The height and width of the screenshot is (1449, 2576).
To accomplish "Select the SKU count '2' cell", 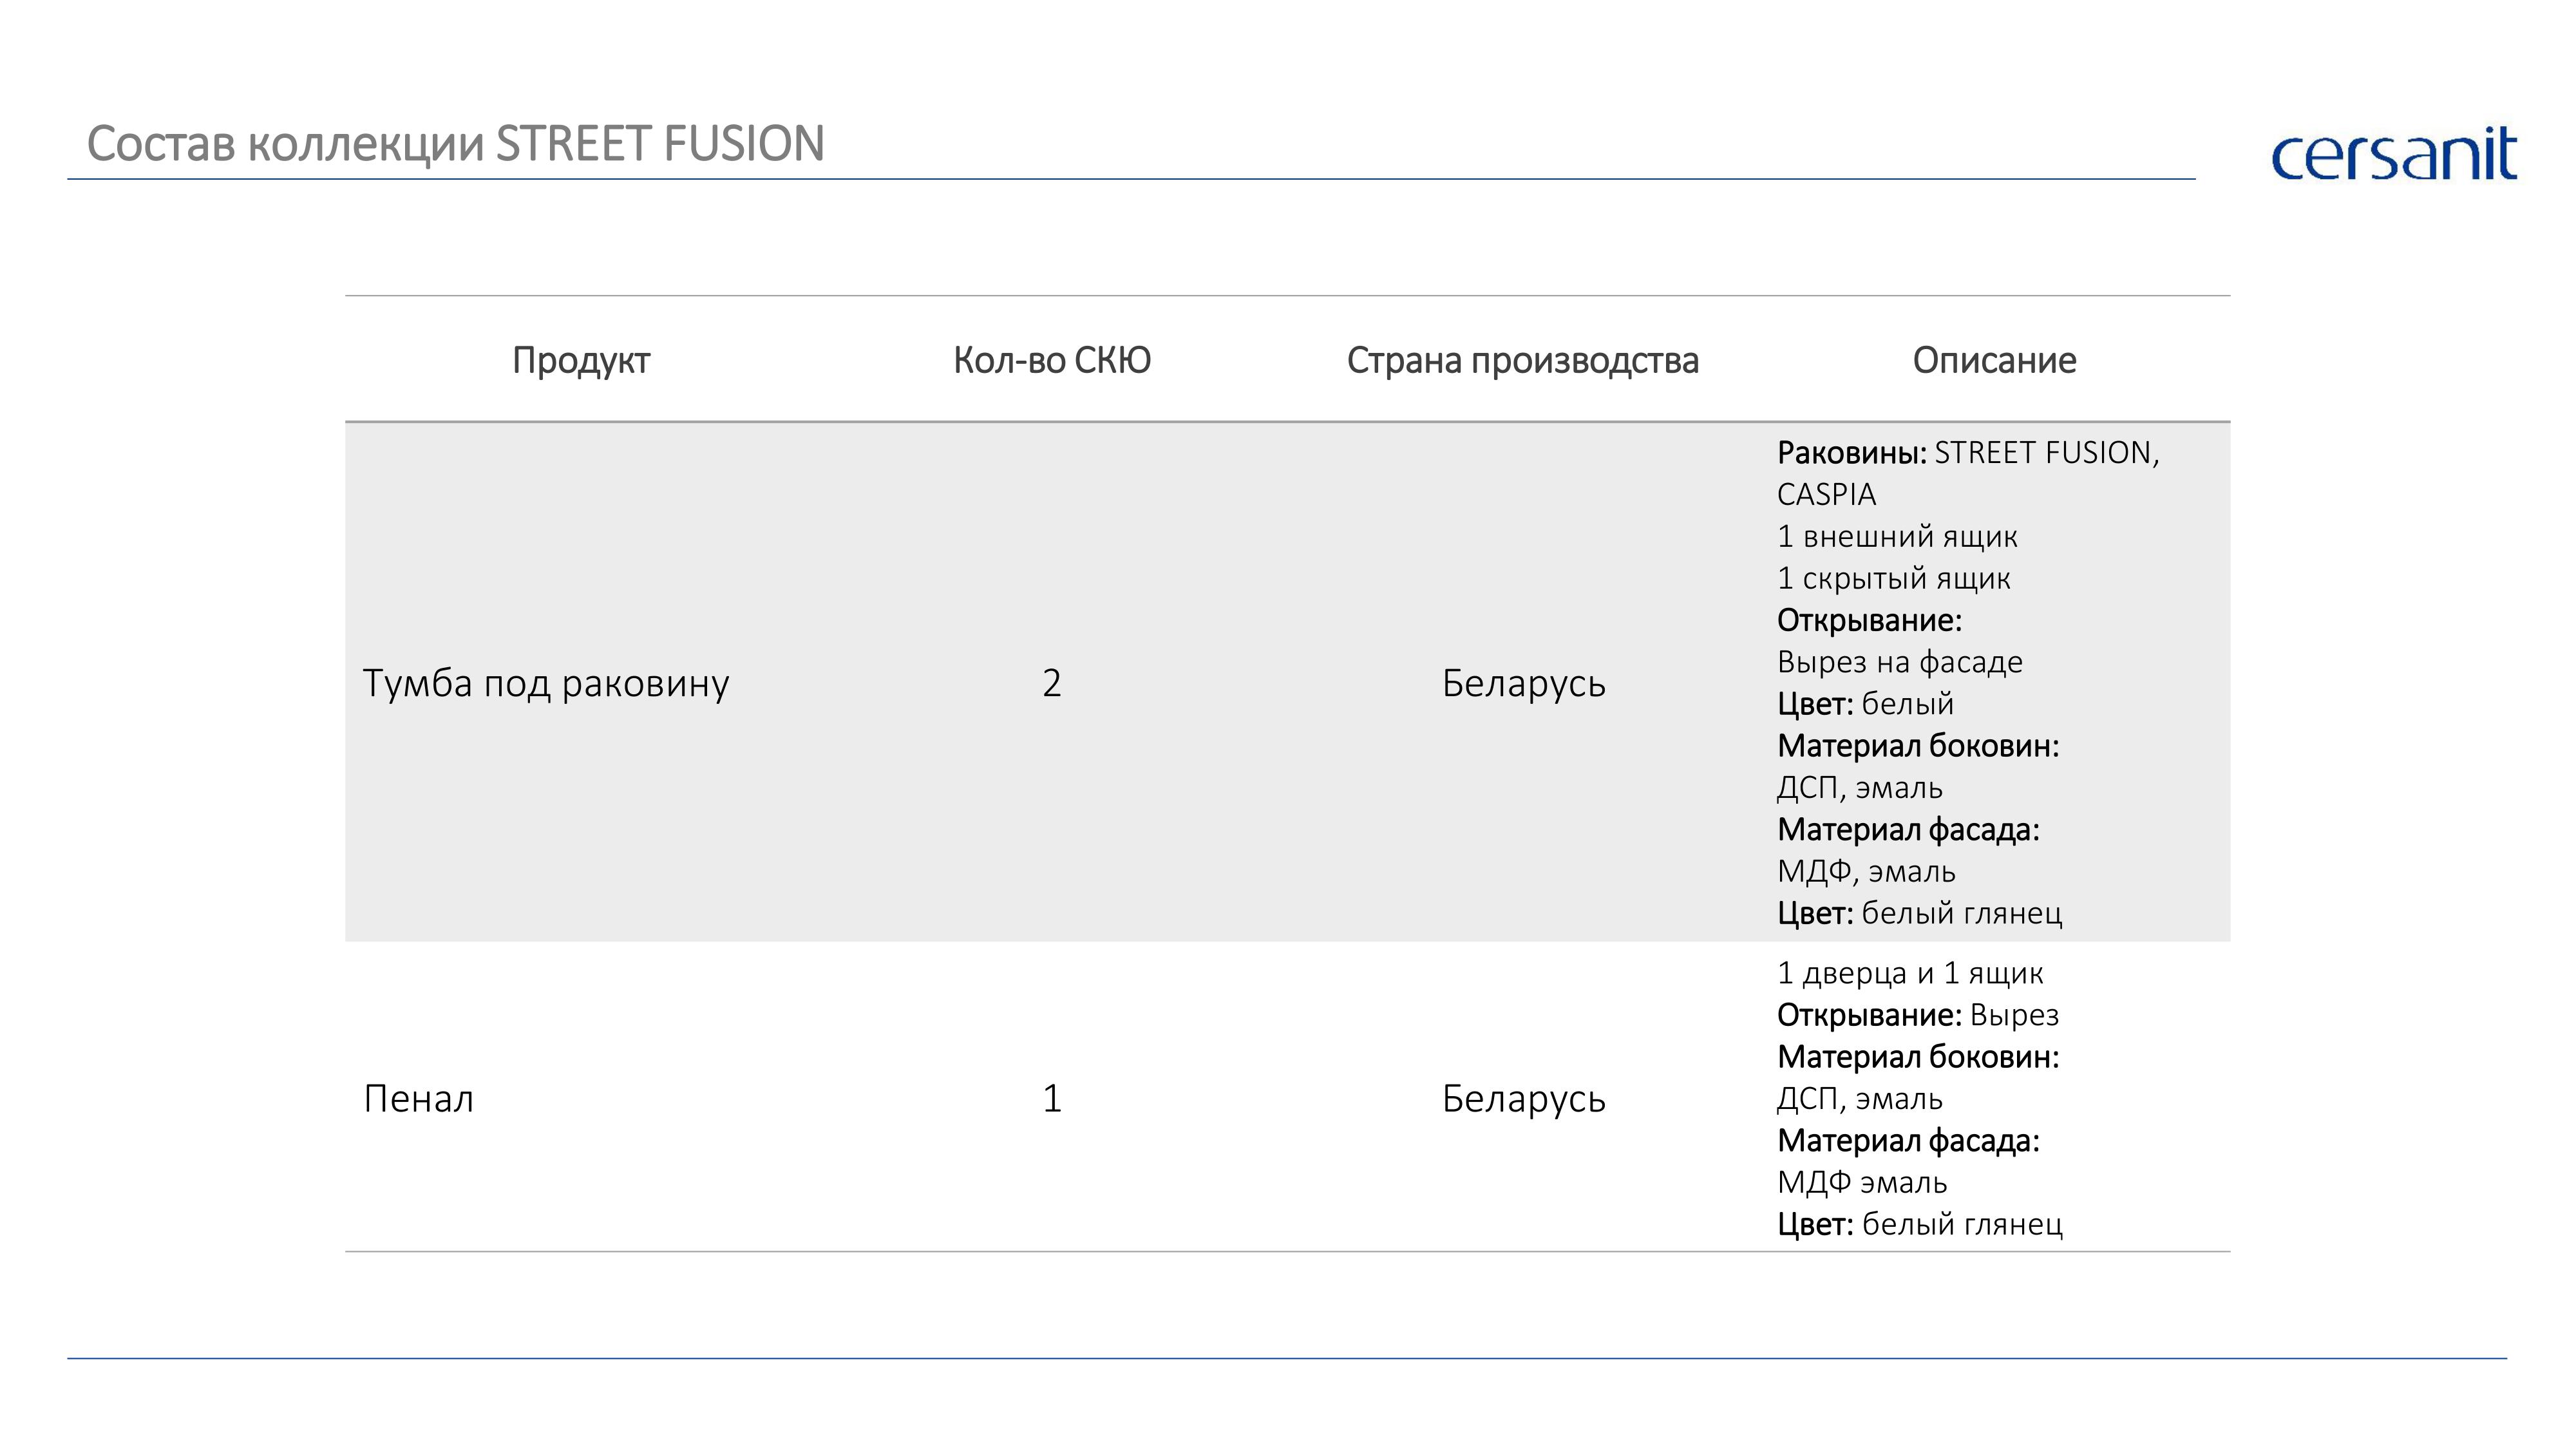I will [1052, 683].
